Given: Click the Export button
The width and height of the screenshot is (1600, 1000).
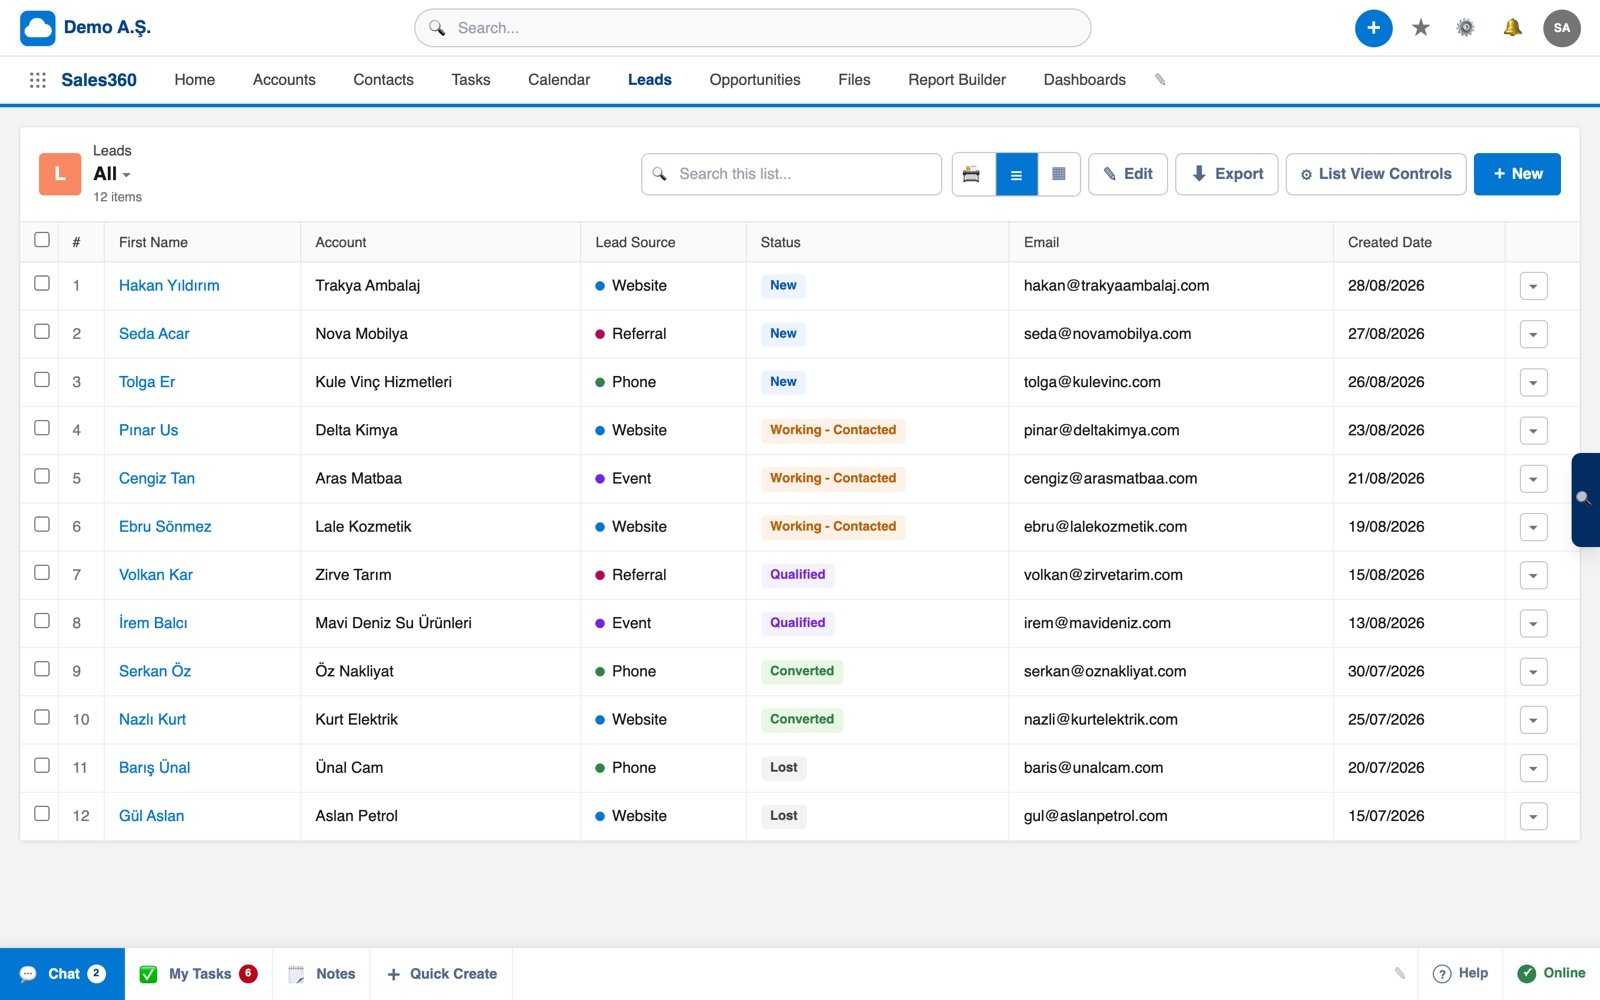Looking at the screenshot, I should (x=1227, y=174).
